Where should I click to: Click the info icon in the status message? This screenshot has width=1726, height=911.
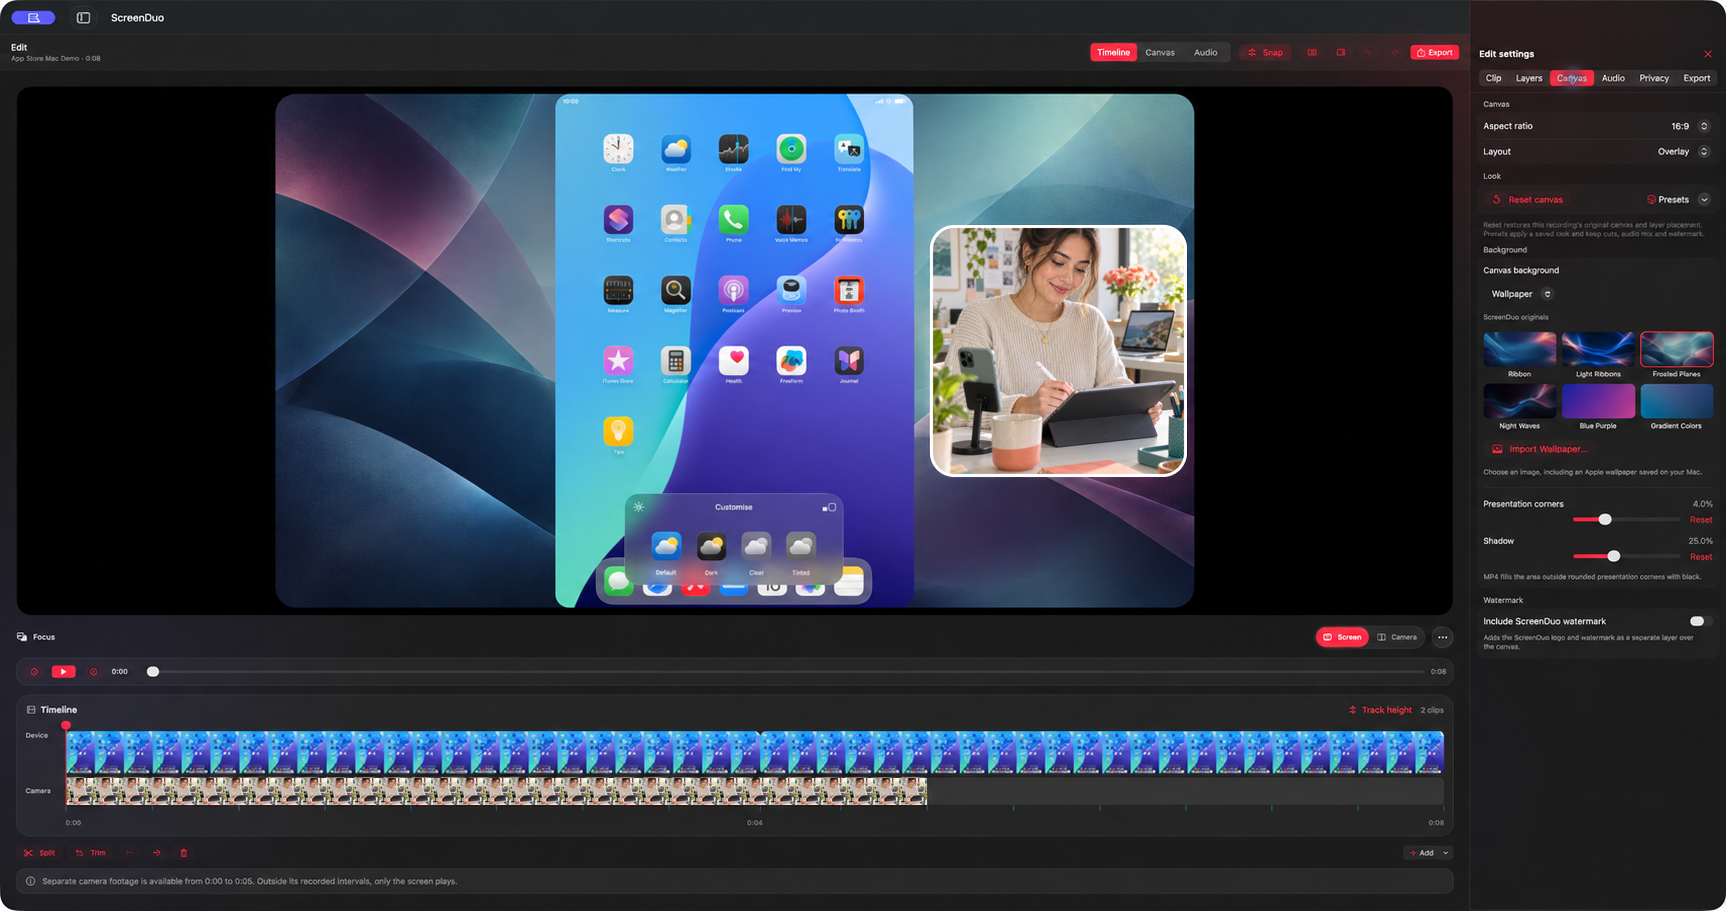(x=30, y=882)
